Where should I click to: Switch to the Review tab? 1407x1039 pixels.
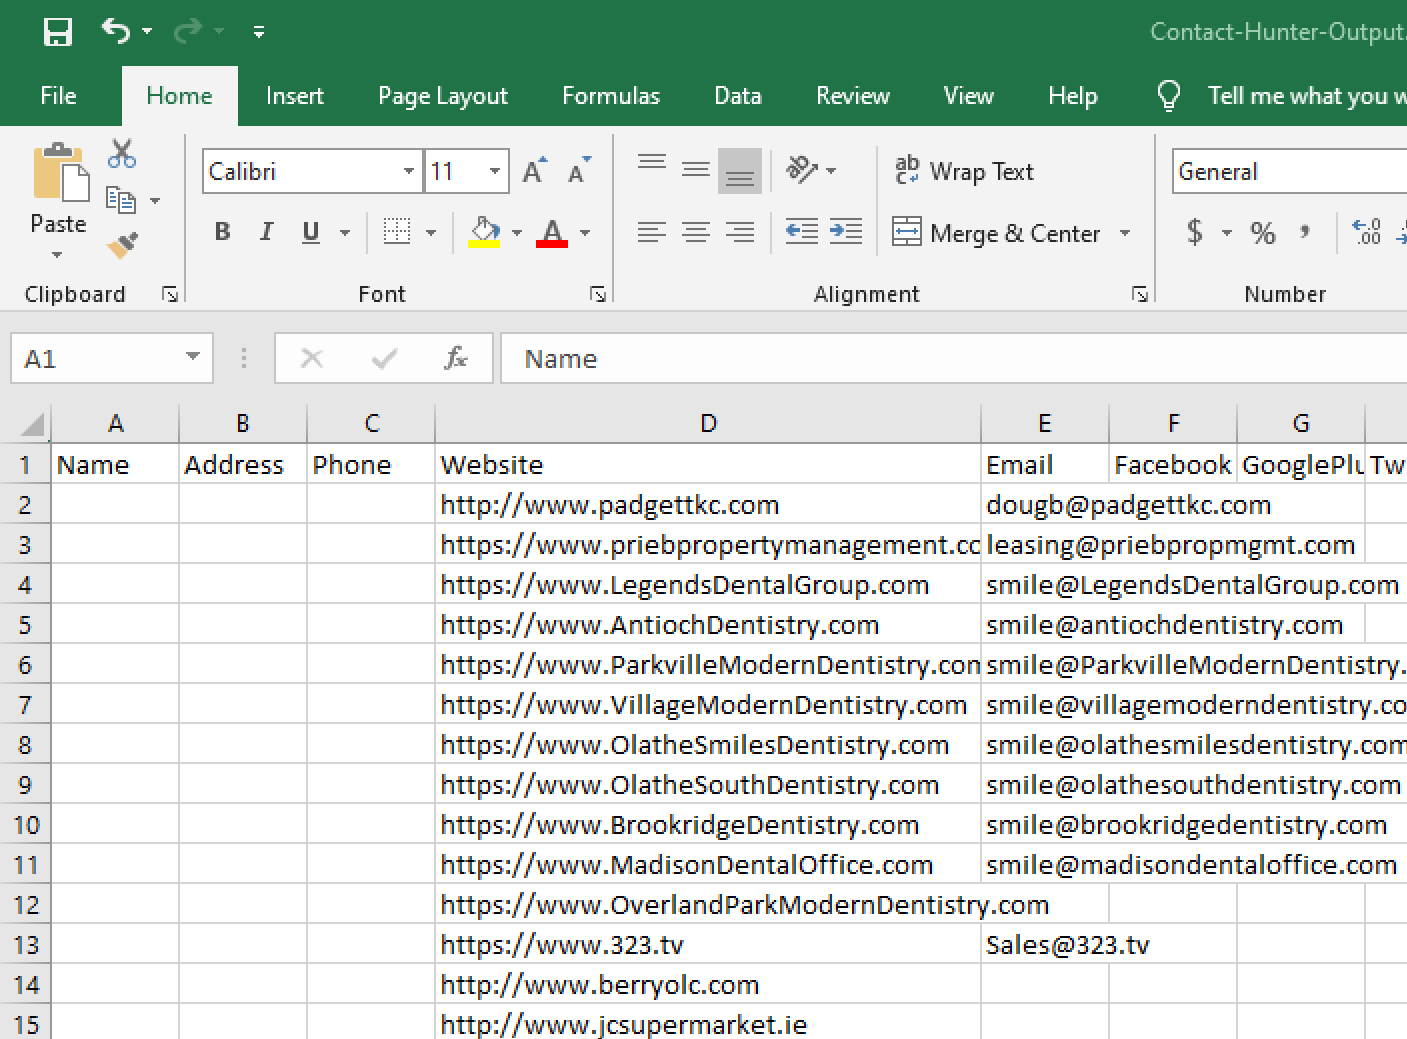[x=853, y=96]
